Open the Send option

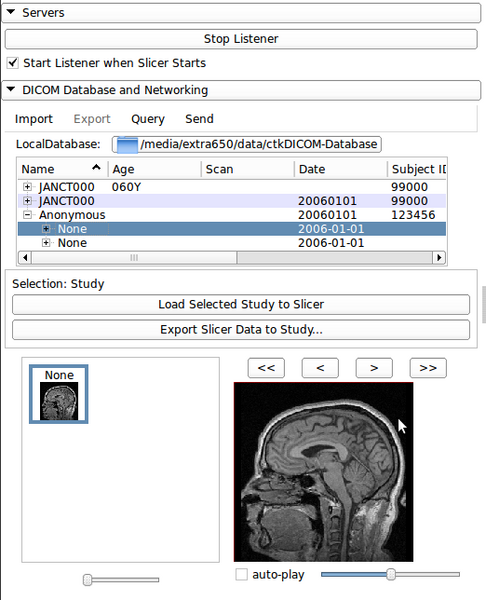pyautogui.click(x=199, y=119)
